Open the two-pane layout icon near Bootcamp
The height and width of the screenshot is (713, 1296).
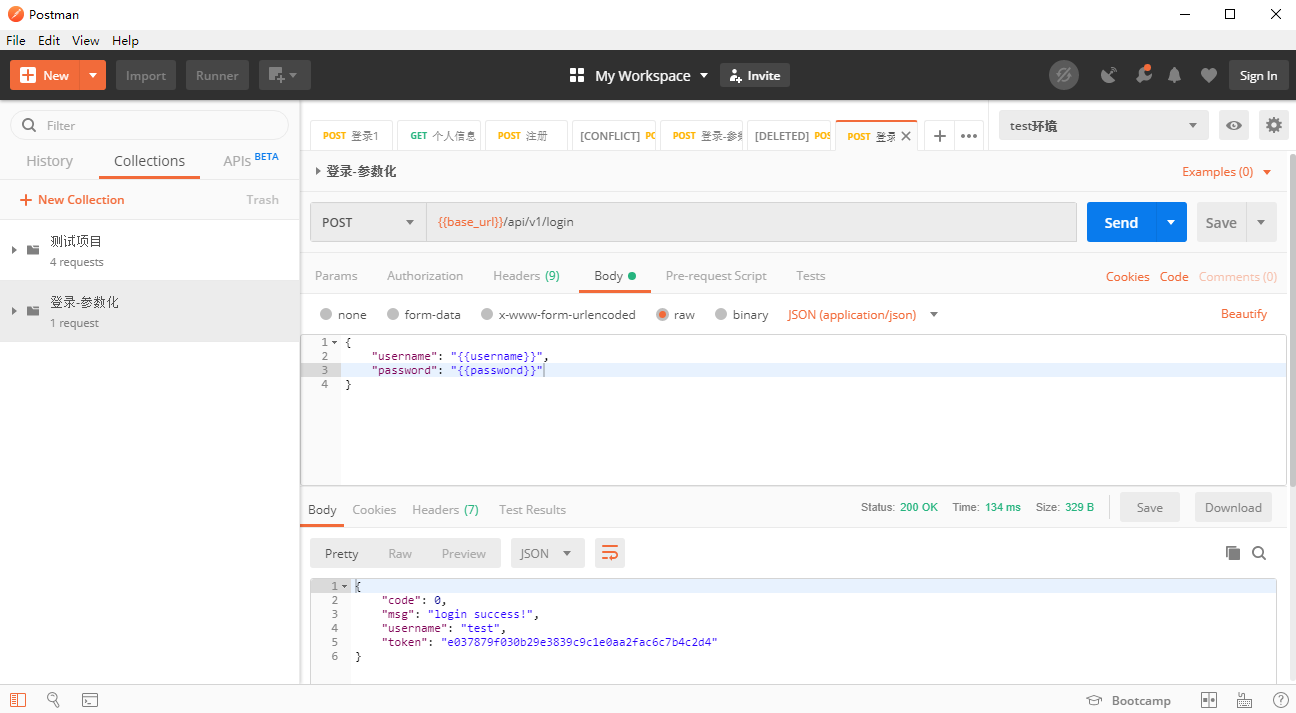tap(1209, 699)
